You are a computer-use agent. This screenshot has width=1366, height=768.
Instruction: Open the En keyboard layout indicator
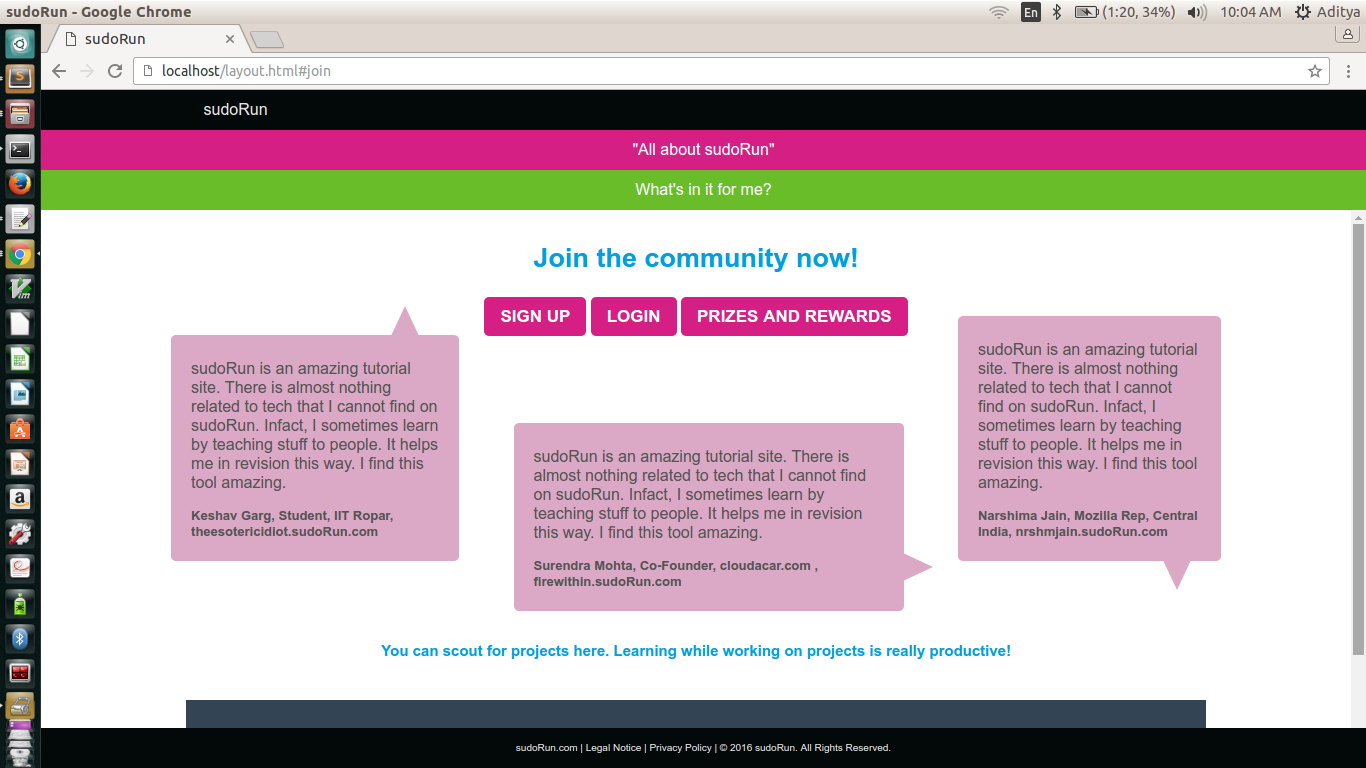coord(1030,12)
